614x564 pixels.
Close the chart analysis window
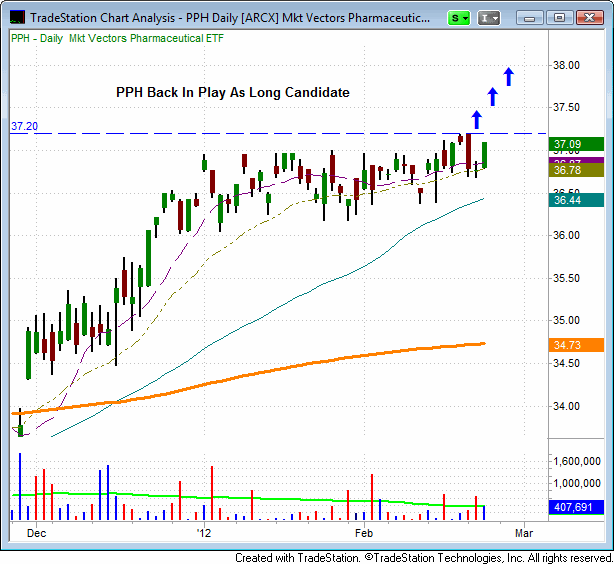(589, 18)
